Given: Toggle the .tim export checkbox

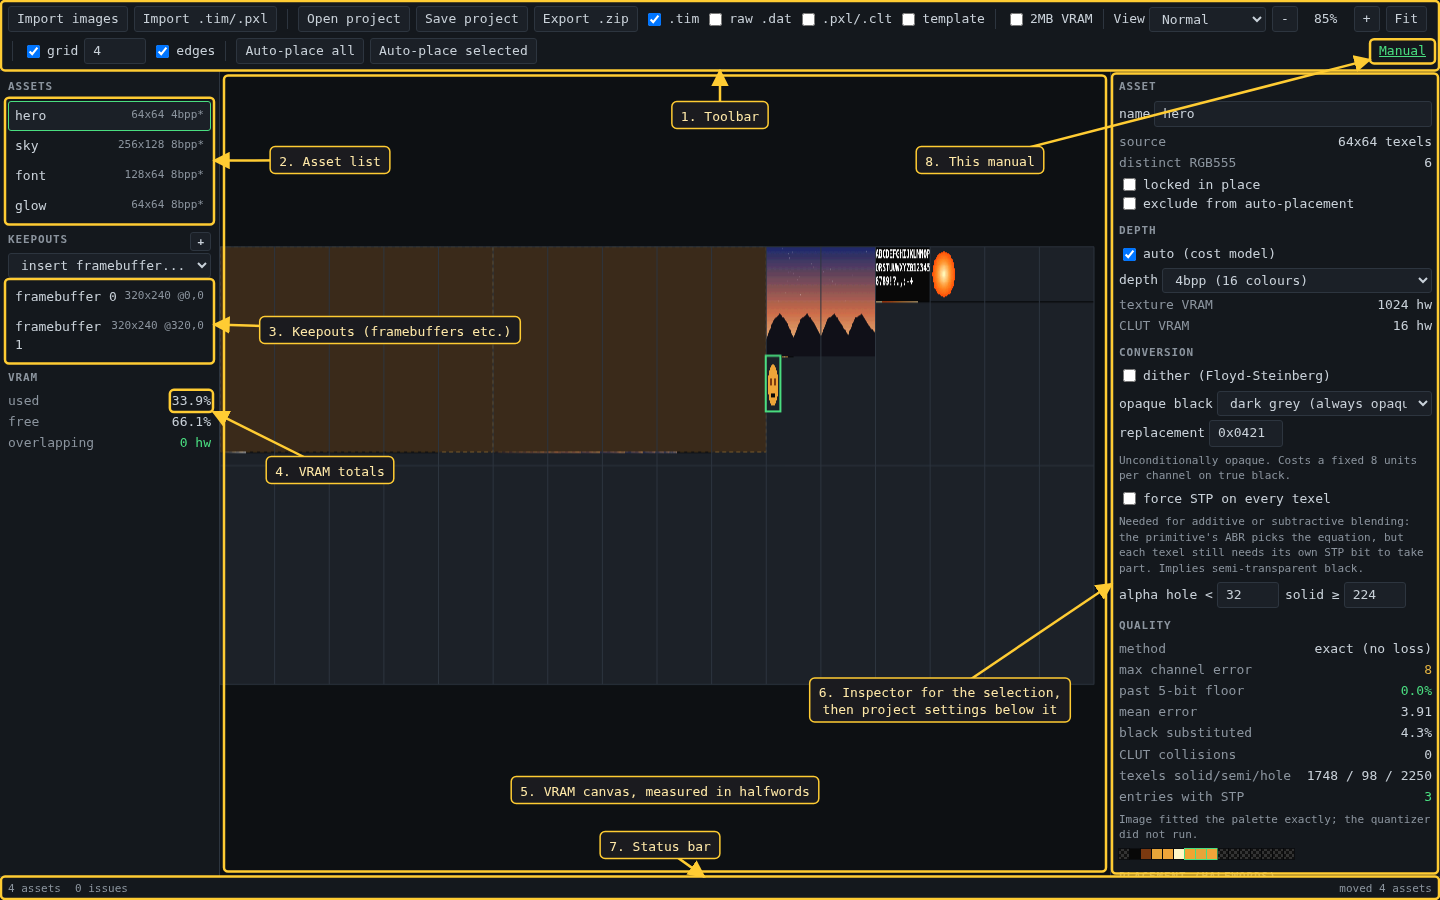Looking at the screenshot, I should (654, 19).
